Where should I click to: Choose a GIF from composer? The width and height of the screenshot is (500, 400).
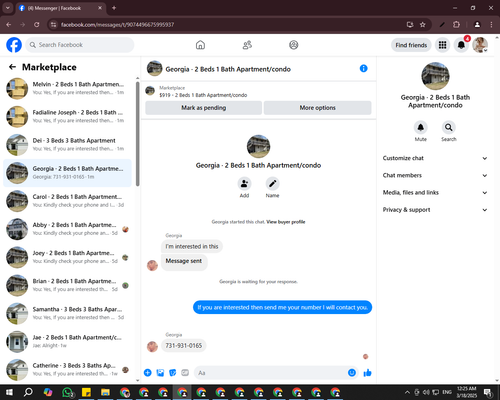[185, 373]
